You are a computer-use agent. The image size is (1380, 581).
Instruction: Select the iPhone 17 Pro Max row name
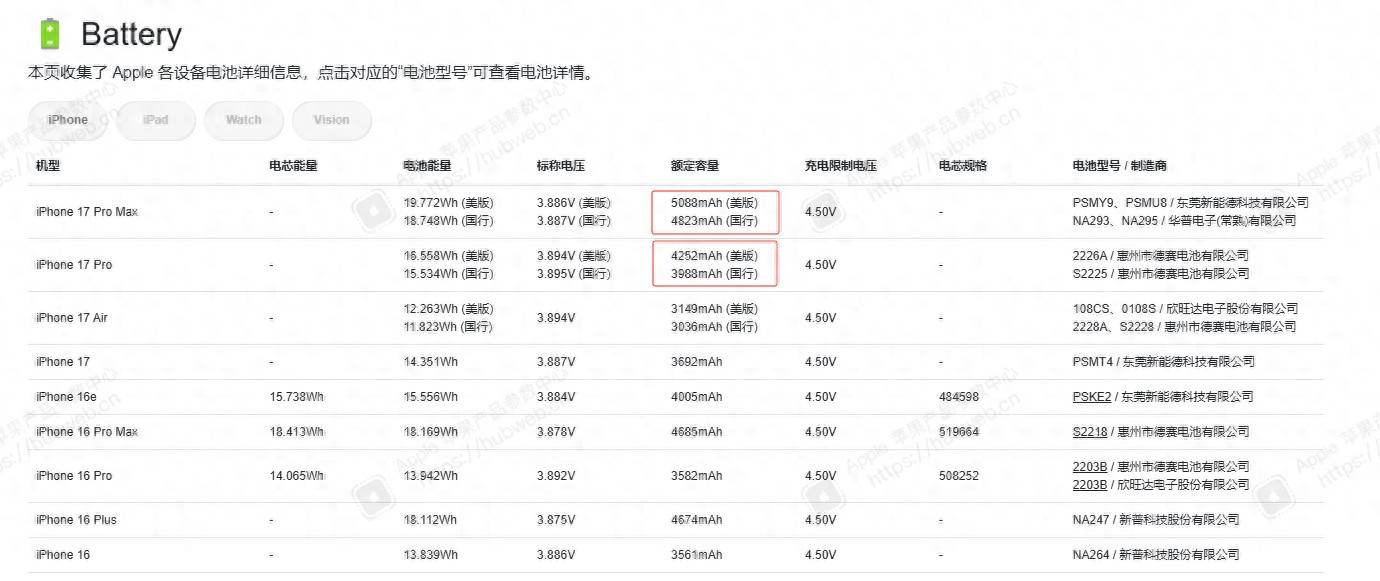pyautogui.click(x=87, y=212)
